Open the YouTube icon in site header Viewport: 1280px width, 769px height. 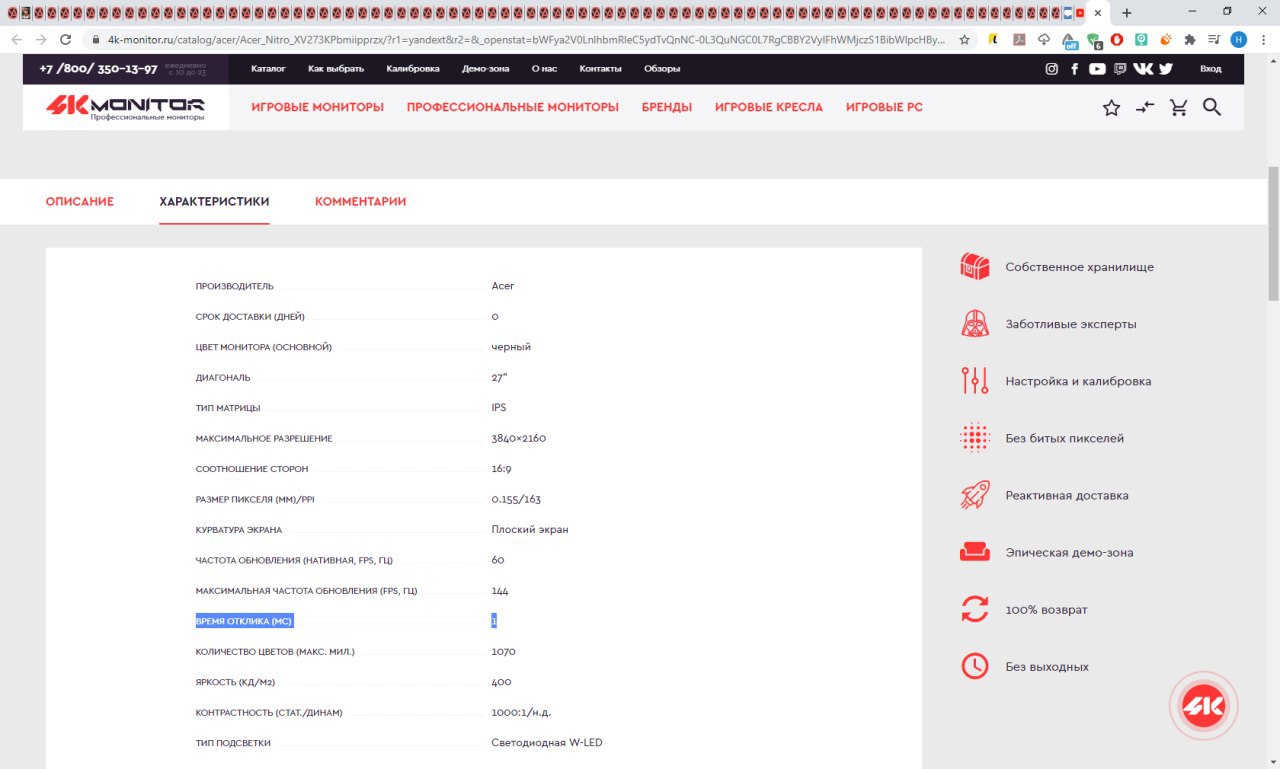pyautogui.click(x=1097, y=69)
